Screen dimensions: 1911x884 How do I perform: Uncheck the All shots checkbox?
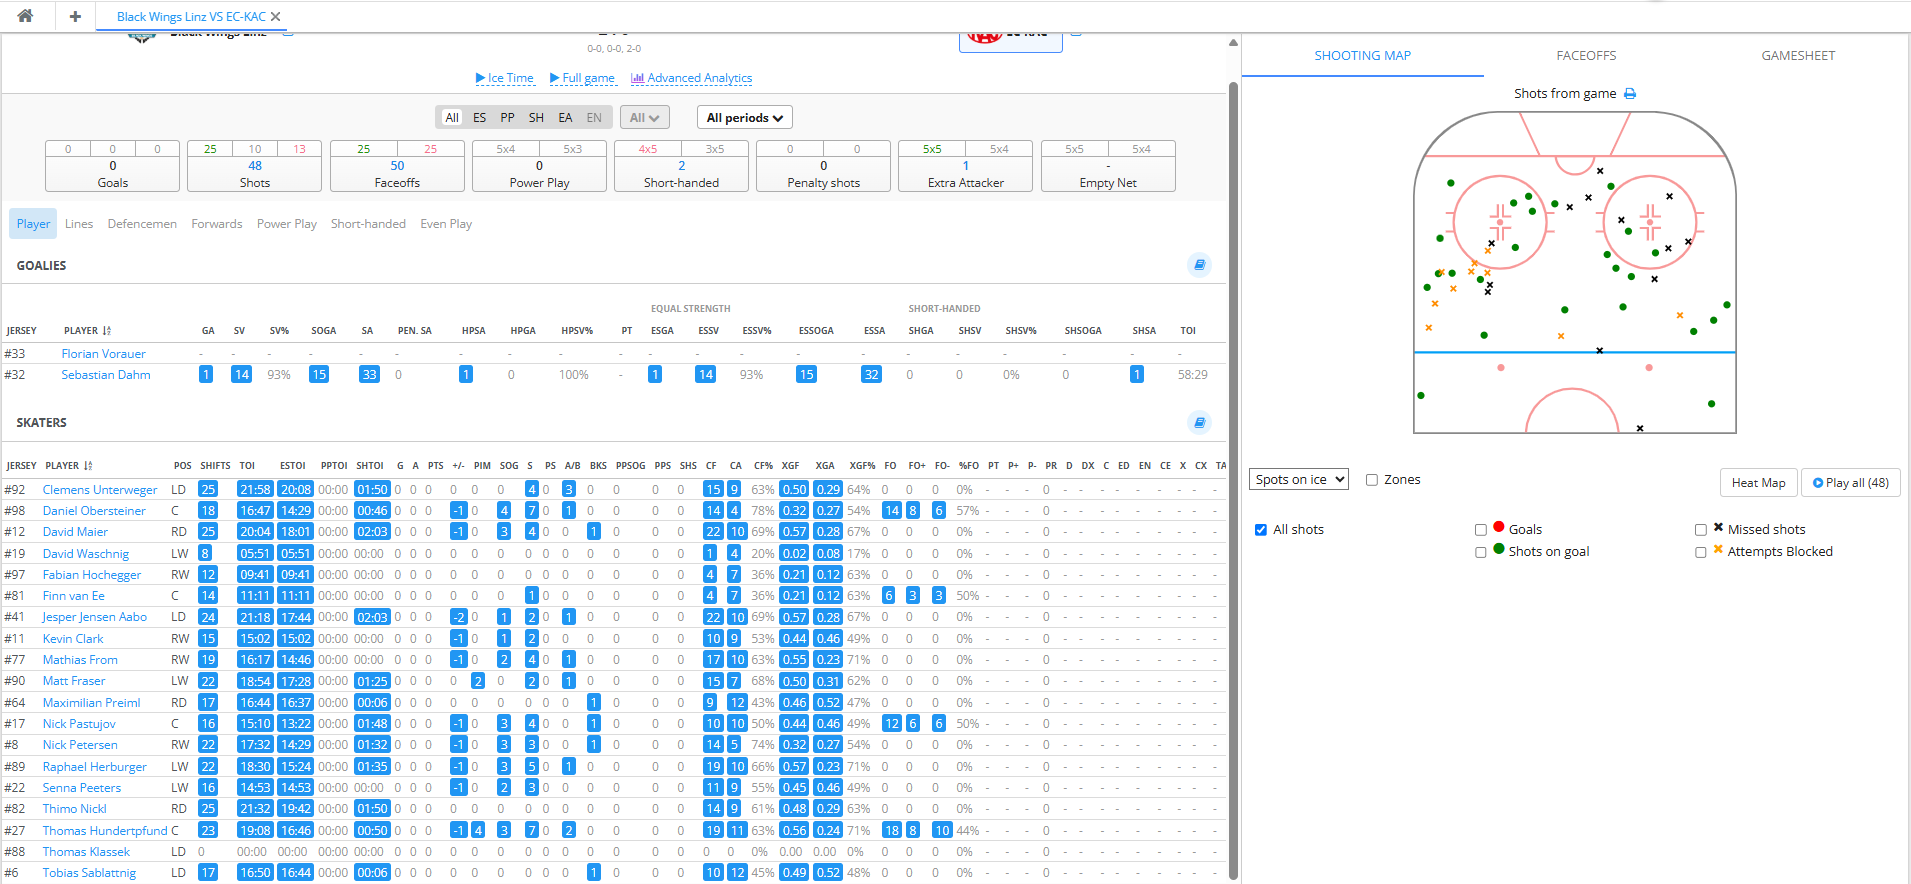(x=1261, y=530)
